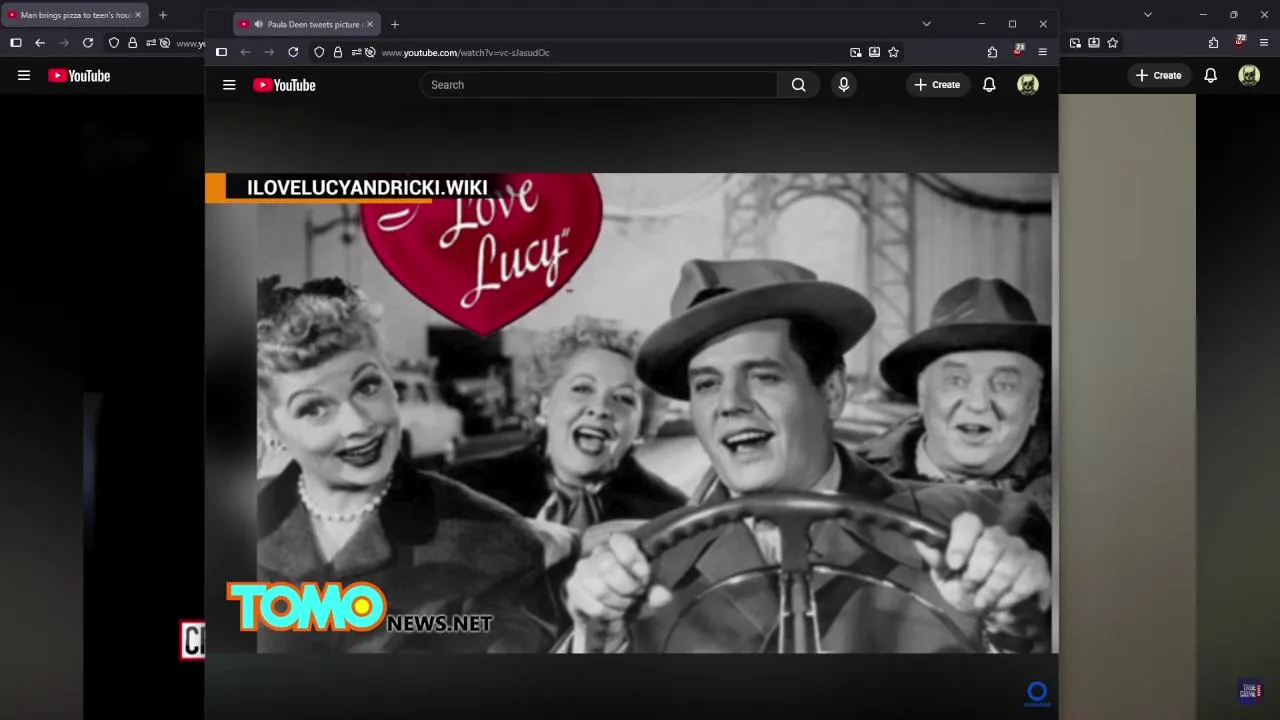Click Create button in the front window
Viewport: 1280px width, 720px height.
tap(937, 85)
